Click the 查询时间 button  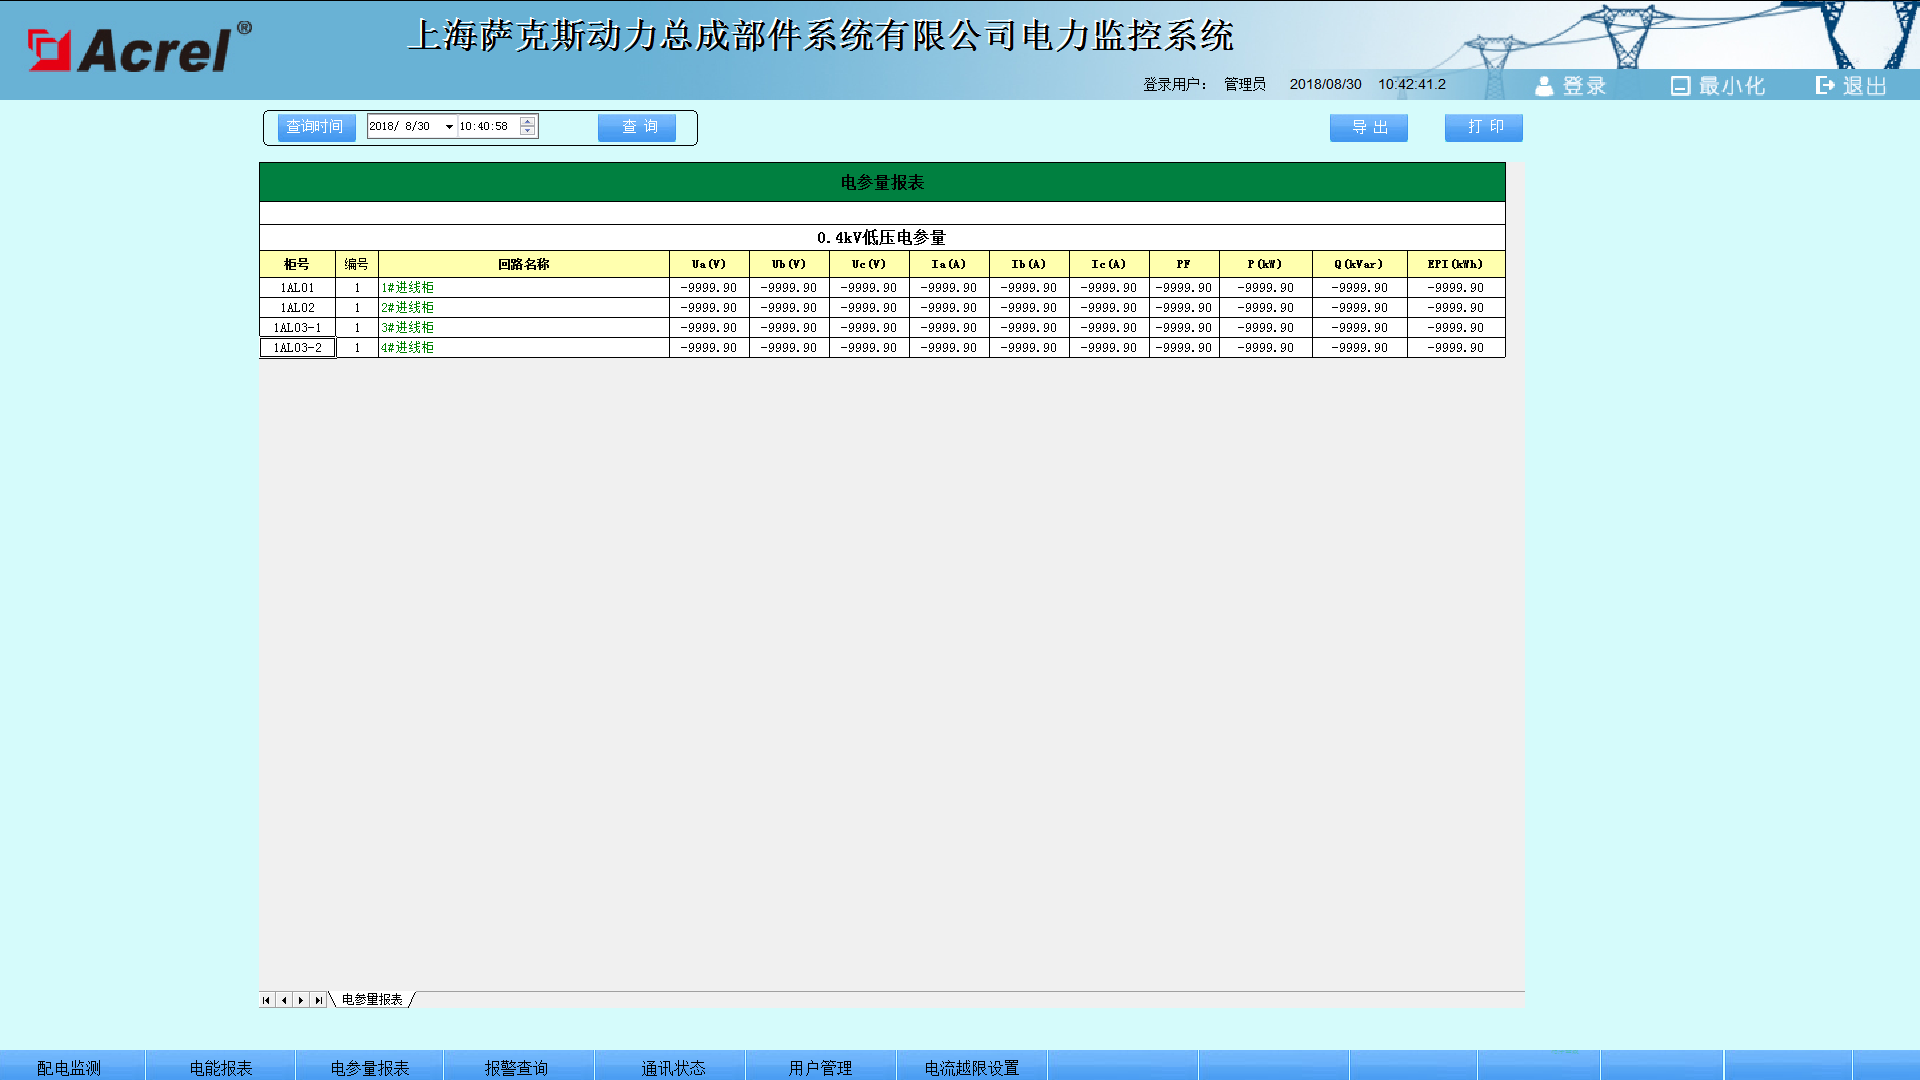[x=316, y=127]
